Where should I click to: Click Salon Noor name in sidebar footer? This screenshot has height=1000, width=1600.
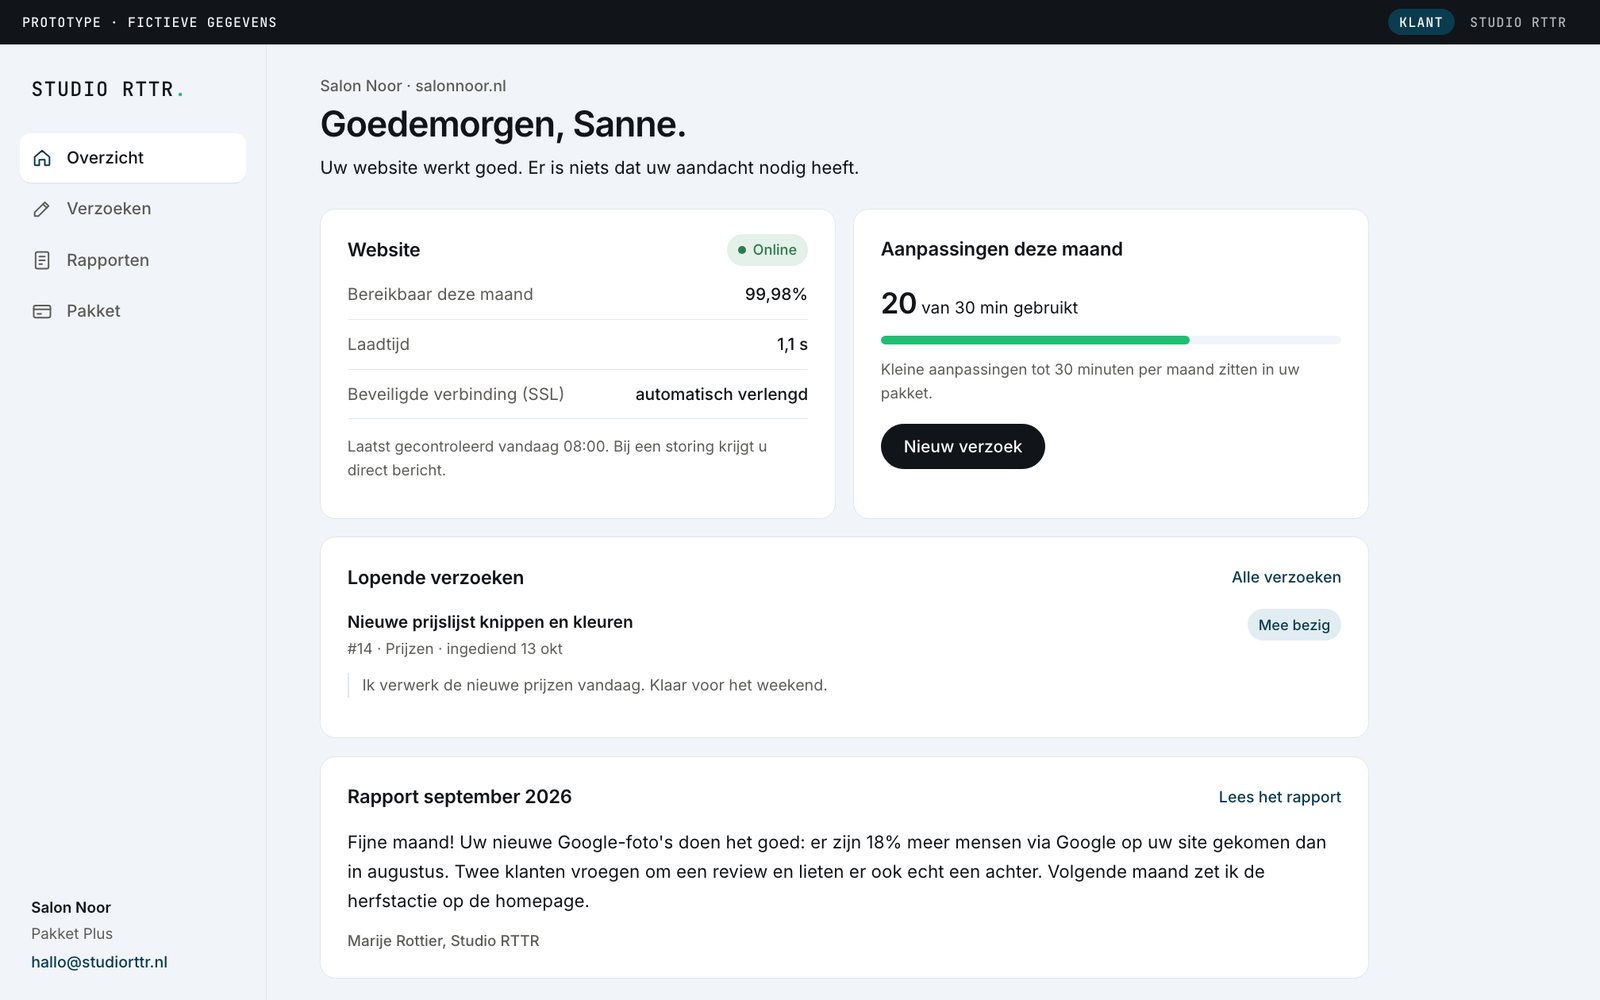click(x=71, y=908)
